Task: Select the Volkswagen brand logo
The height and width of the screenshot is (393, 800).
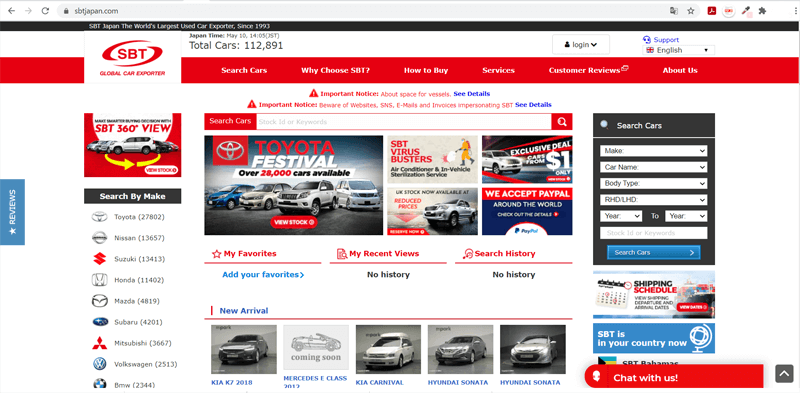Action: click(x=99, y=364)
